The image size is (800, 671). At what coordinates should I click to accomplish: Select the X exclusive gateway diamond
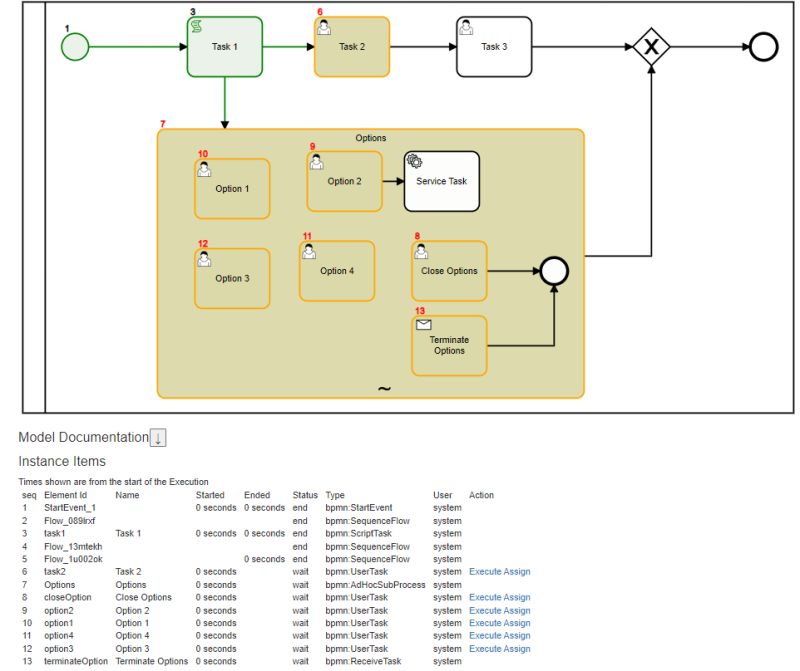(x=650, y=46)
